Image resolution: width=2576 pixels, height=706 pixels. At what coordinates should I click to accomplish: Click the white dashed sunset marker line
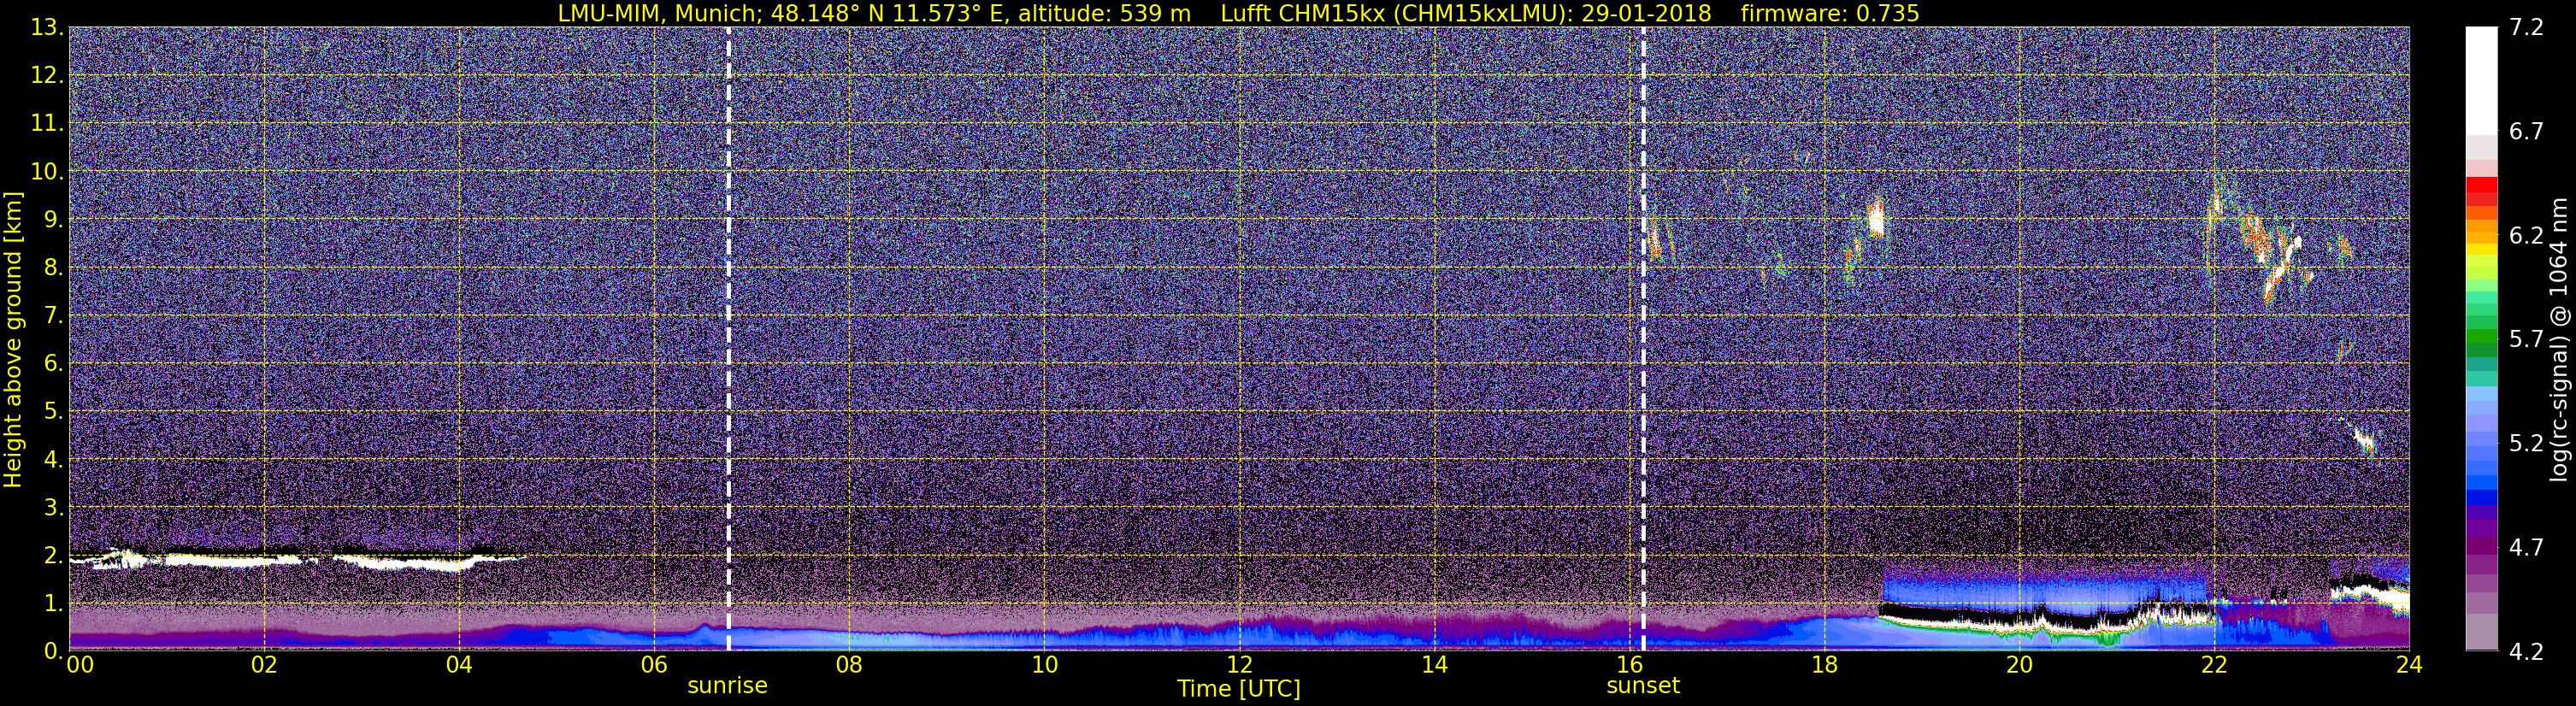pos(1643,339)
